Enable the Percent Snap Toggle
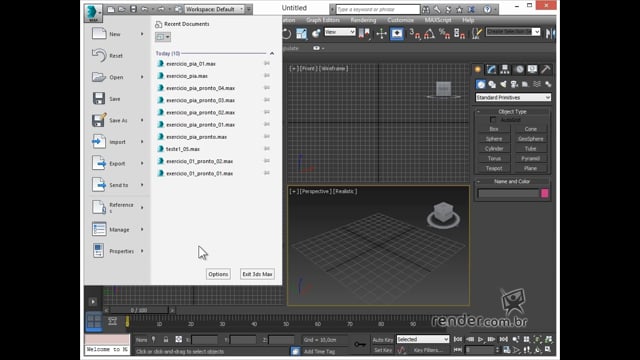The image size is (640, 360). point(444,33)
